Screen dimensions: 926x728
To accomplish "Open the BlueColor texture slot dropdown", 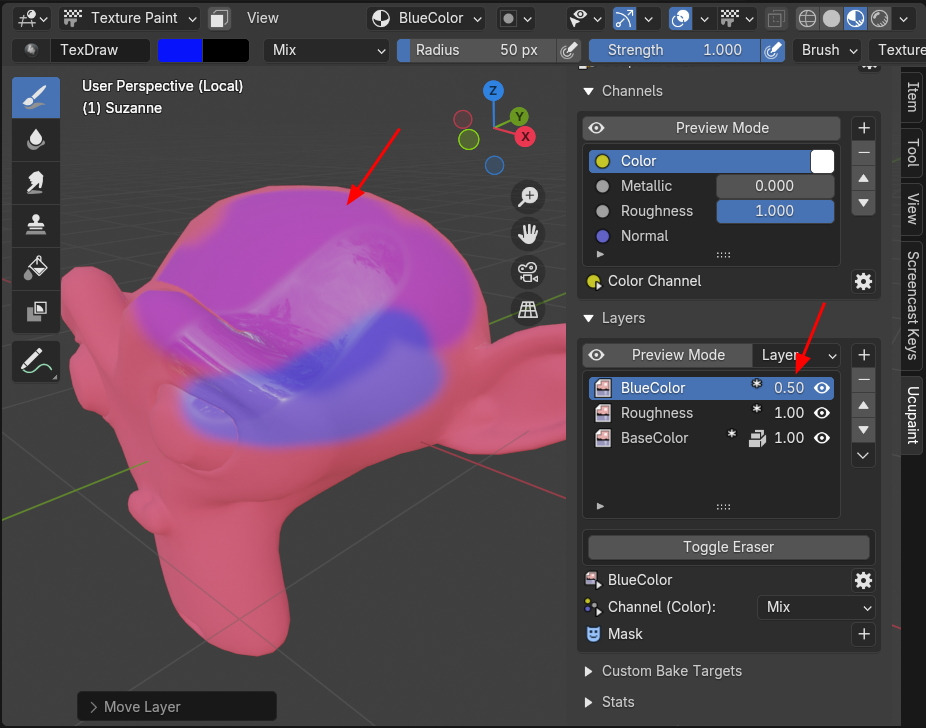I will [x=426, y=18].
